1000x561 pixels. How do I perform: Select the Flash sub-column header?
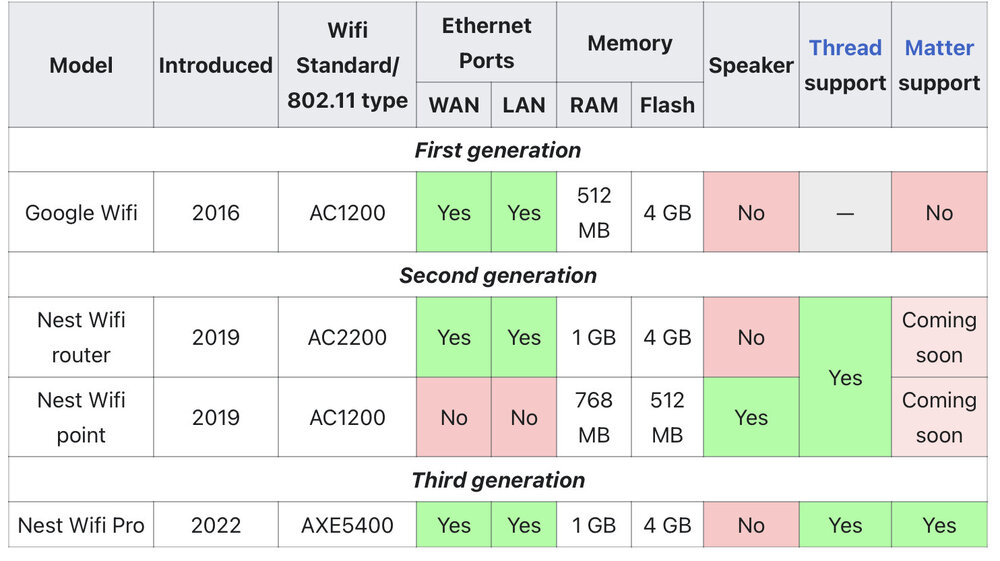pyautogui.click(x=667, y=104)
